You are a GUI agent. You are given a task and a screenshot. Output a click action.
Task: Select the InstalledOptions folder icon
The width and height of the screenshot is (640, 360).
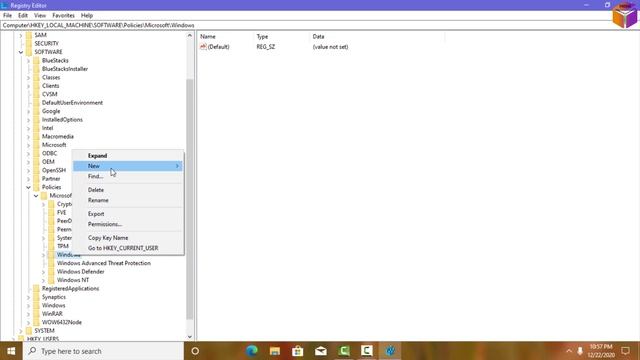point(36,120)
